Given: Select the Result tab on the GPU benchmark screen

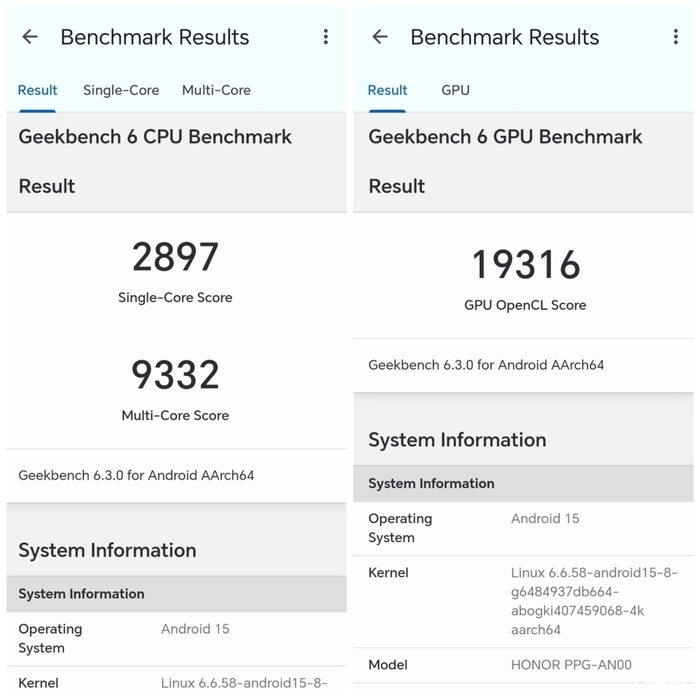Looking at the screenshot, I should pos(387,90).
